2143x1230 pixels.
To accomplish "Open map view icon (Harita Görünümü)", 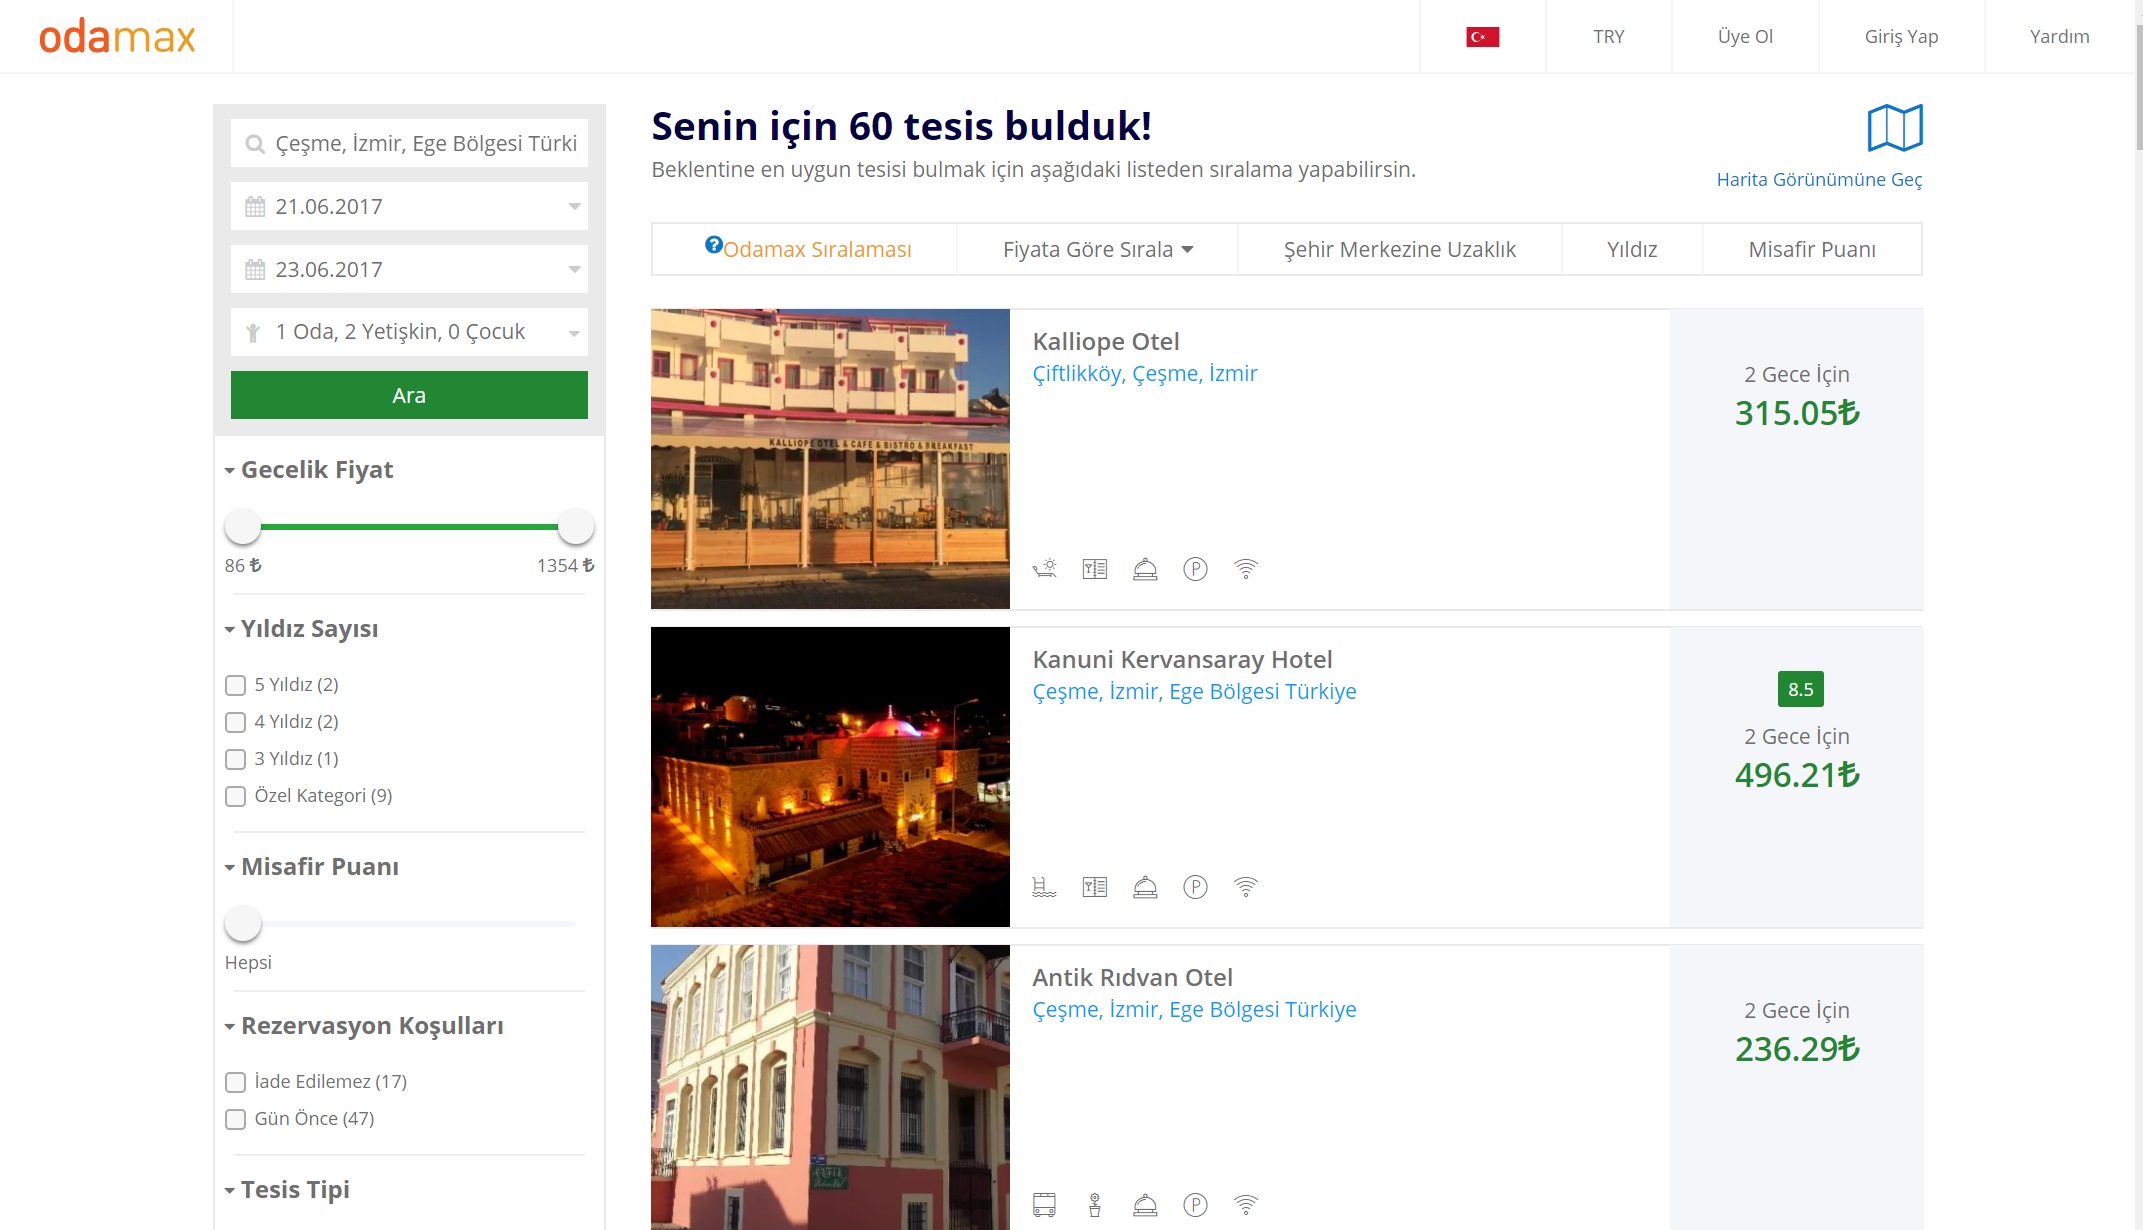I will (1894, 128).
